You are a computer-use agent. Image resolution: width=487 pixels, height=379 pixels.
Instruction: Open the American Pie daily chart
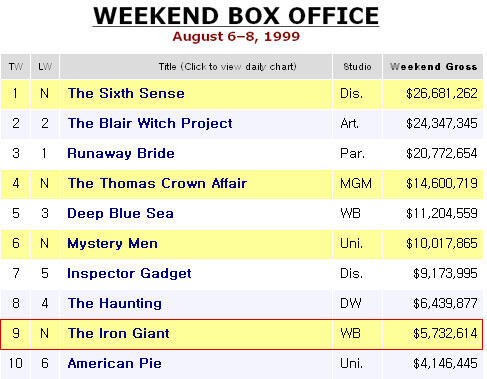(115, 363)
